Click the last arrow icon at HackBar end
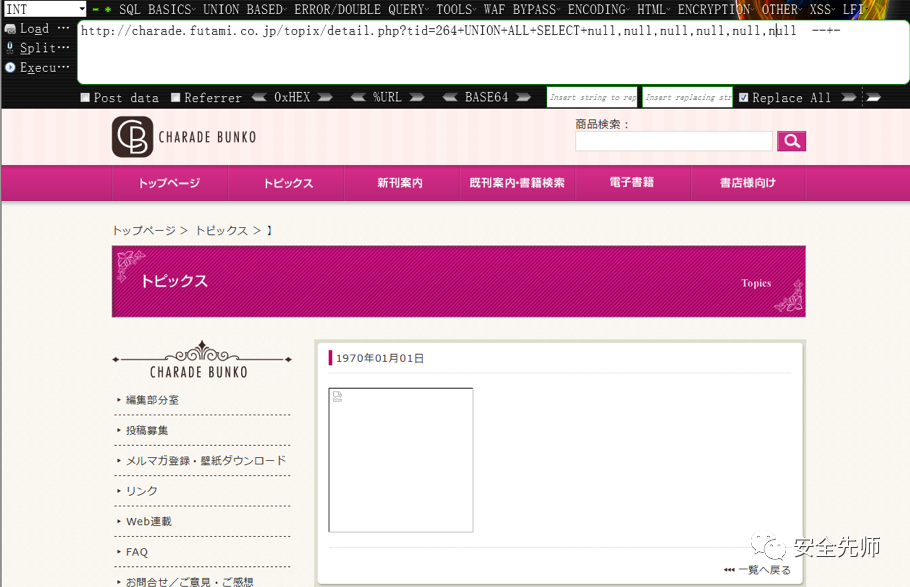The width and height of the screenshot is (910, 587). tap(874, 98)
